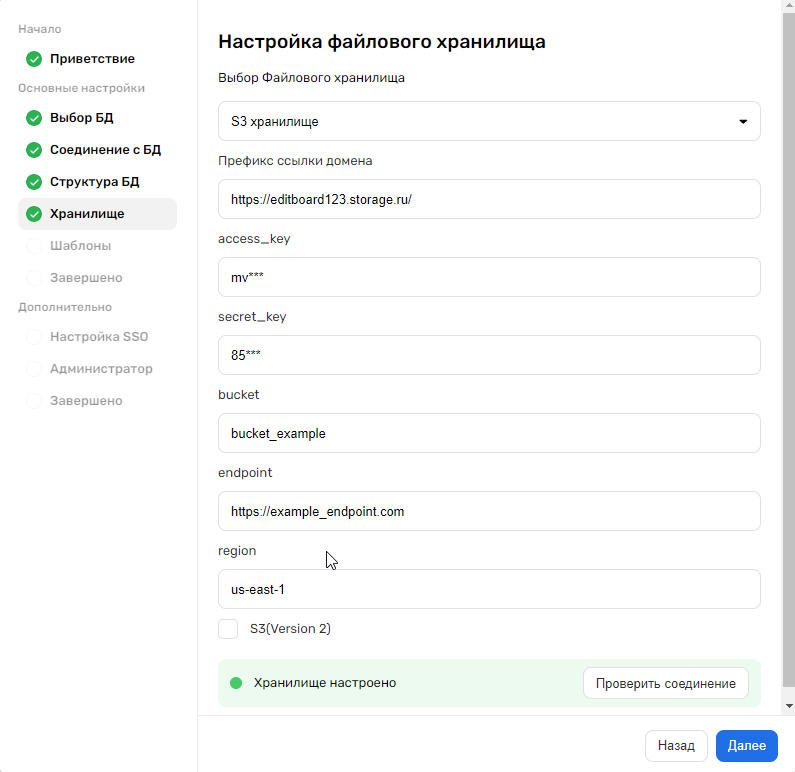
Task: Click the endpoint input field
Action: click(x=489, y=511)
